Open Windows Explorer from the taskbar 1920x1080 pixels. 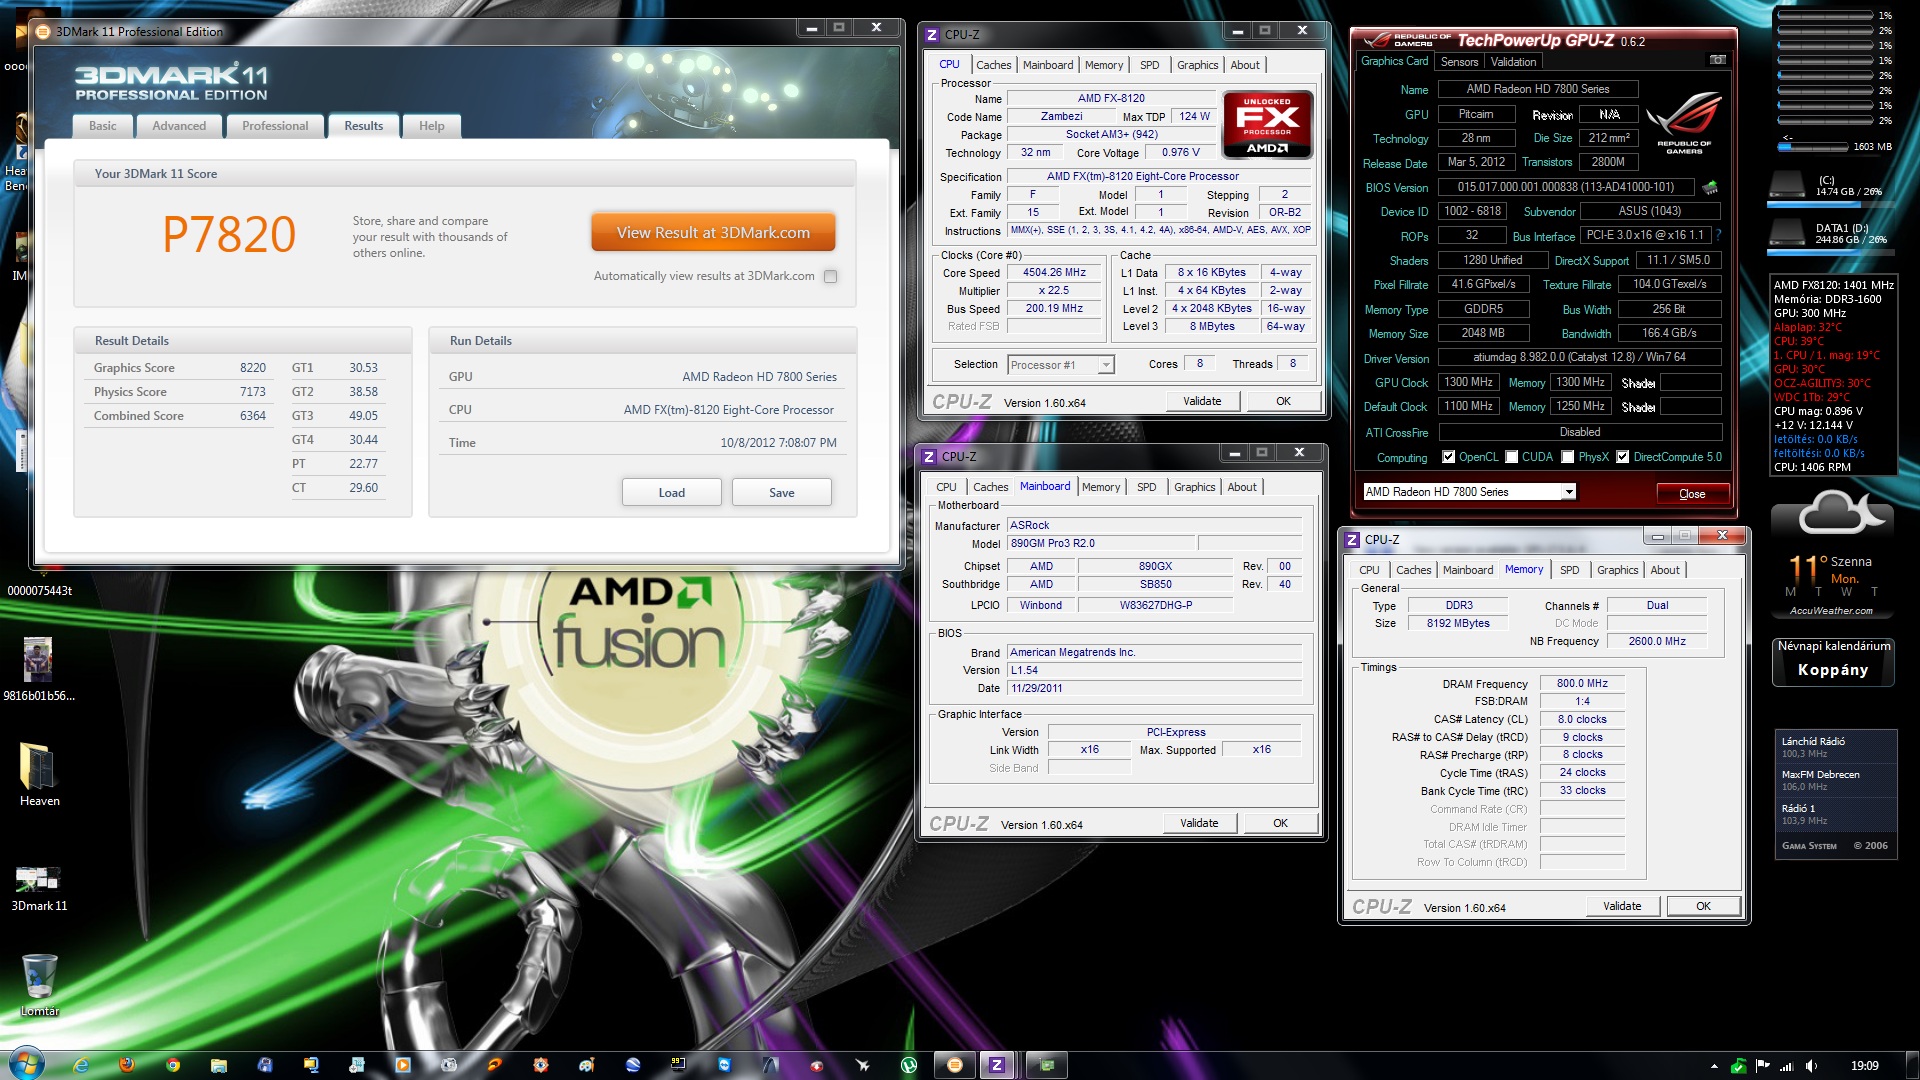(219, 1065)
